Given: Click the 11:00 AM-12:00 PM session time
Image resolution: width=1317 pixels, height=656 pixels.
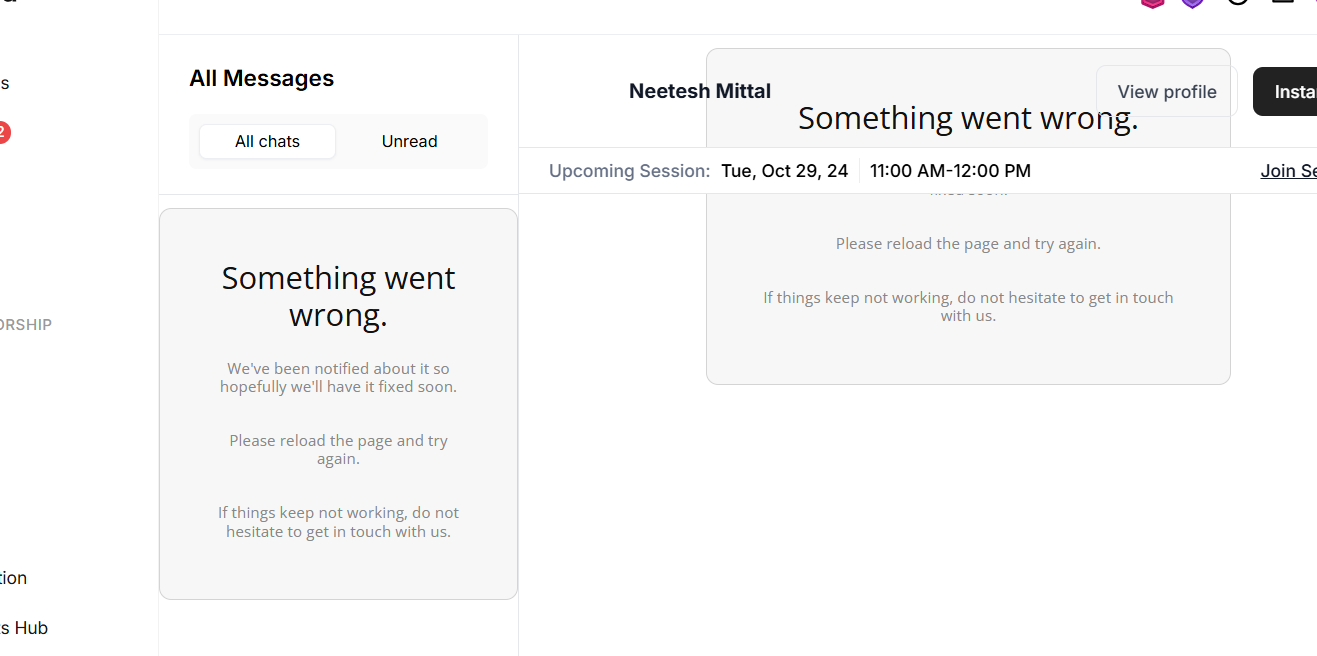Looking at the screenshot, I should pos(950,171).
